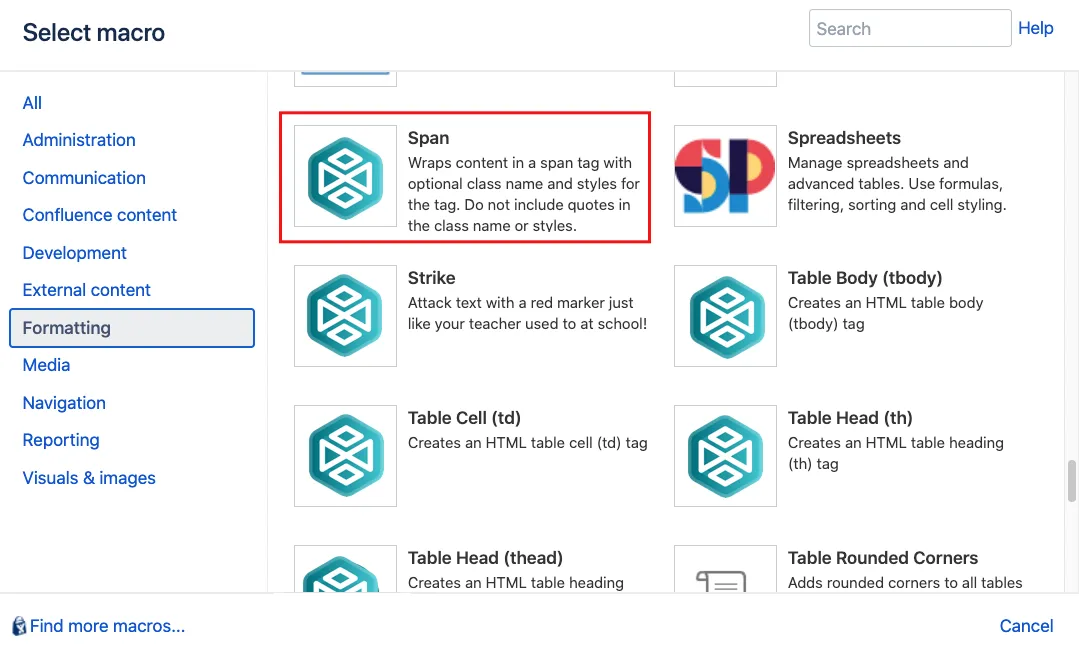1079x651 pixels.
Task: Click the Span macro description text
Action: click(524, 194)
